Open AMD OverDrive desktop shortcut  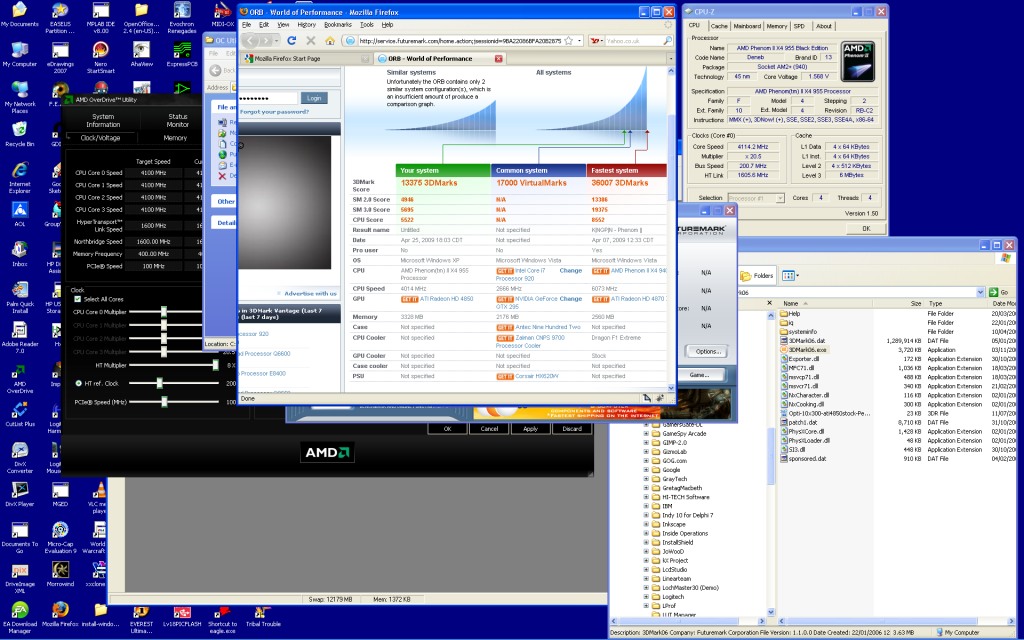tap(19, 370)
